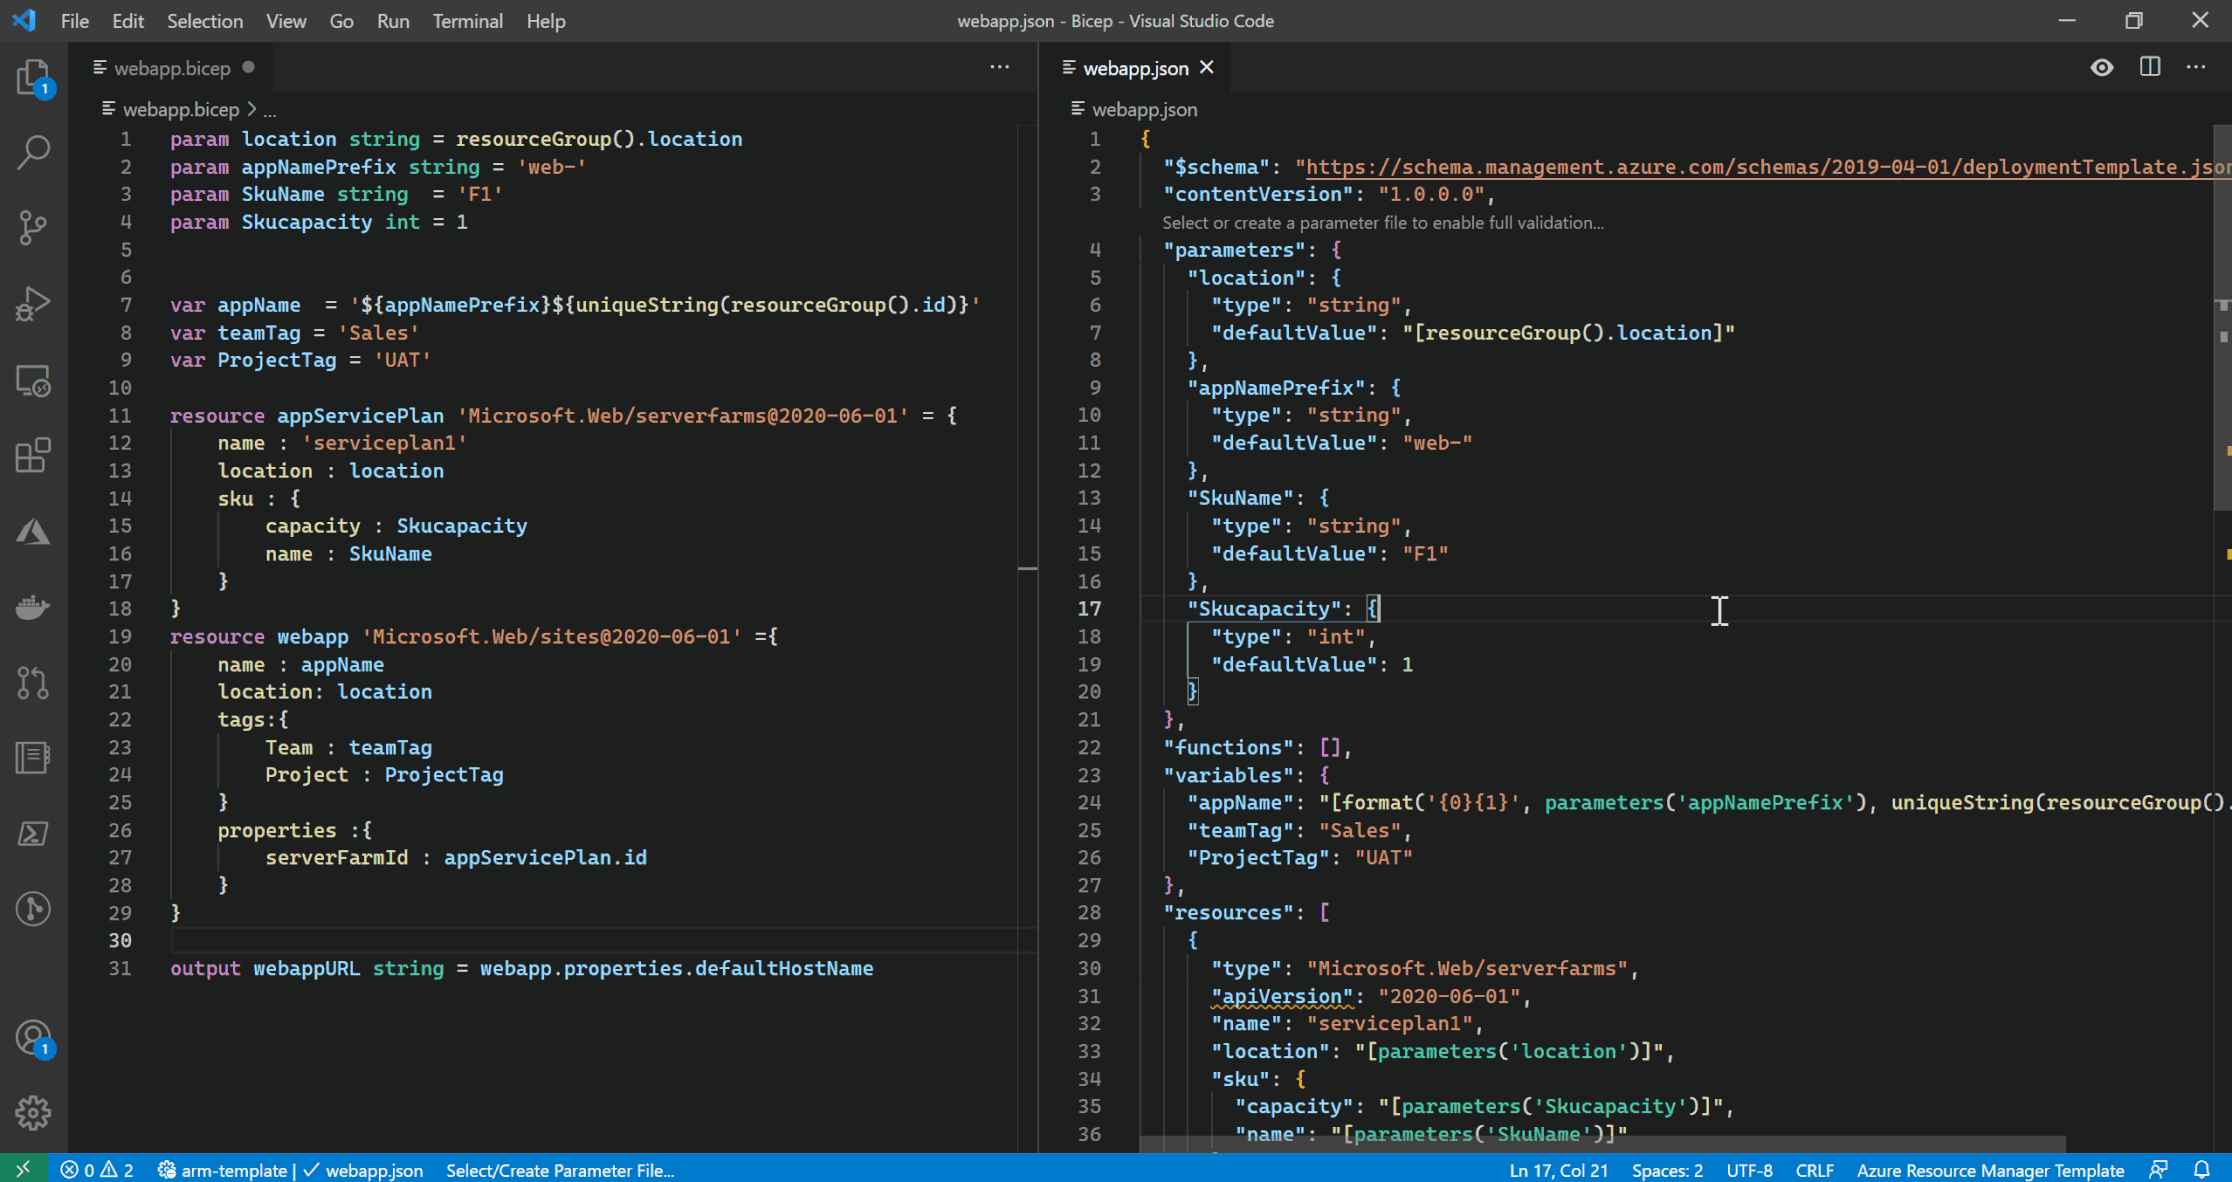Open the Help menu
The image size is (2232, 1182).
(545, 20)
